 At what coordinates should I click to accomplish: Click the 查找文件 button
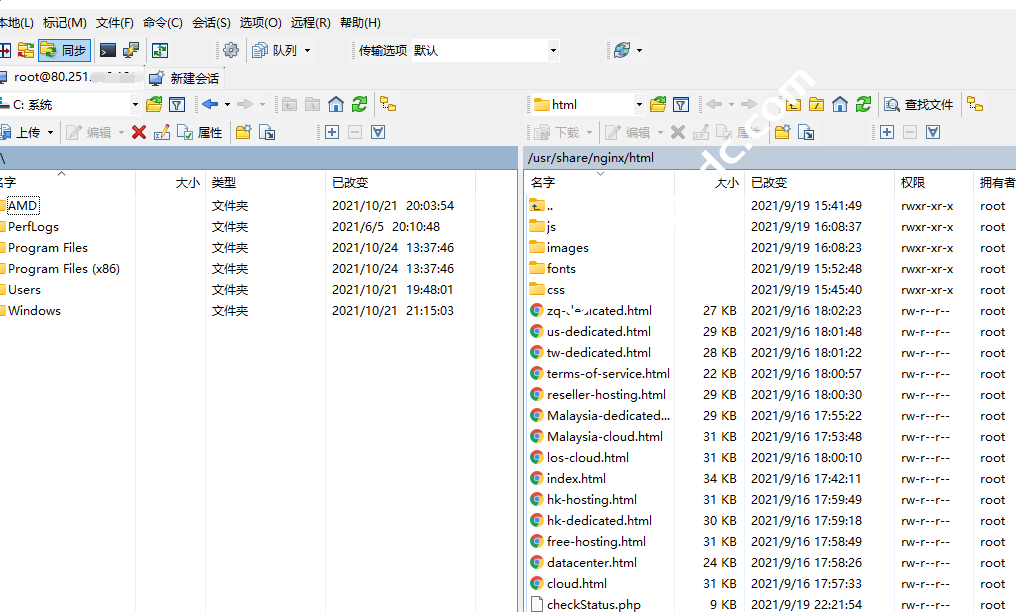point(918,104)
